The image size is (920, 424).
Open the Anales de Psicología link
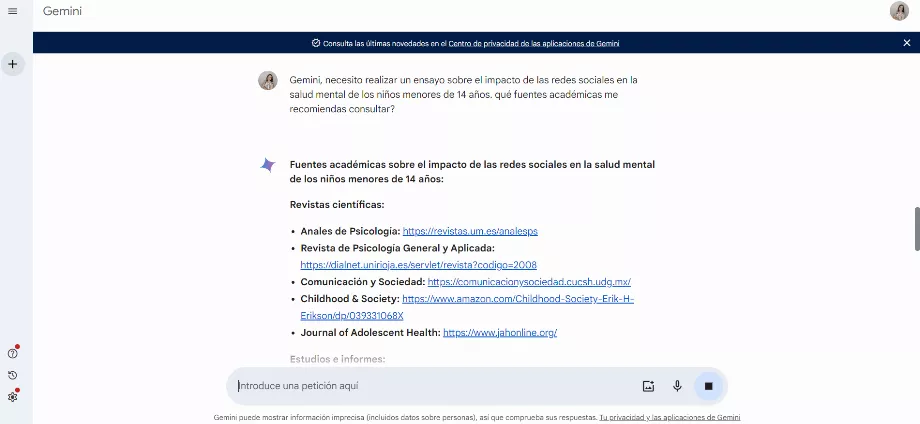pos(470,231)
